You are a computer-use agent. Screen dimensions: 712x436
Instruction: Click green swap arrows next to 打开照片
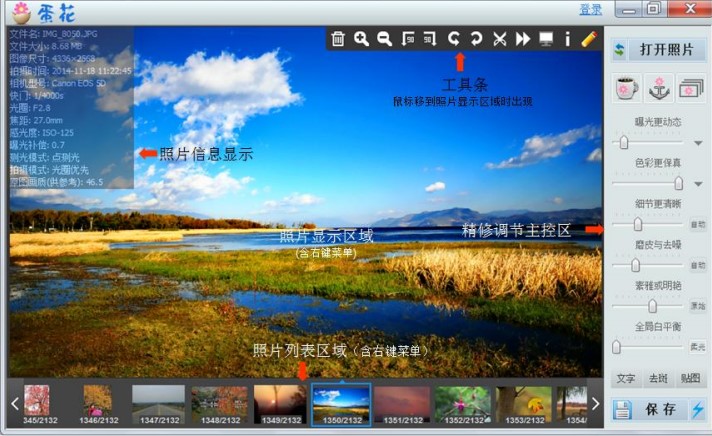(x=619, y=50)
